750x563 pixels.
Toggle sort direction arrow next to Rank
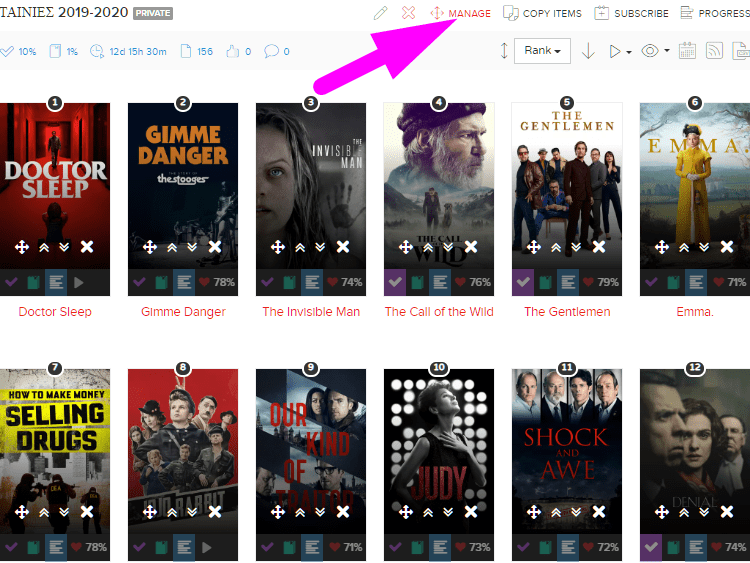tap(588, 51)
